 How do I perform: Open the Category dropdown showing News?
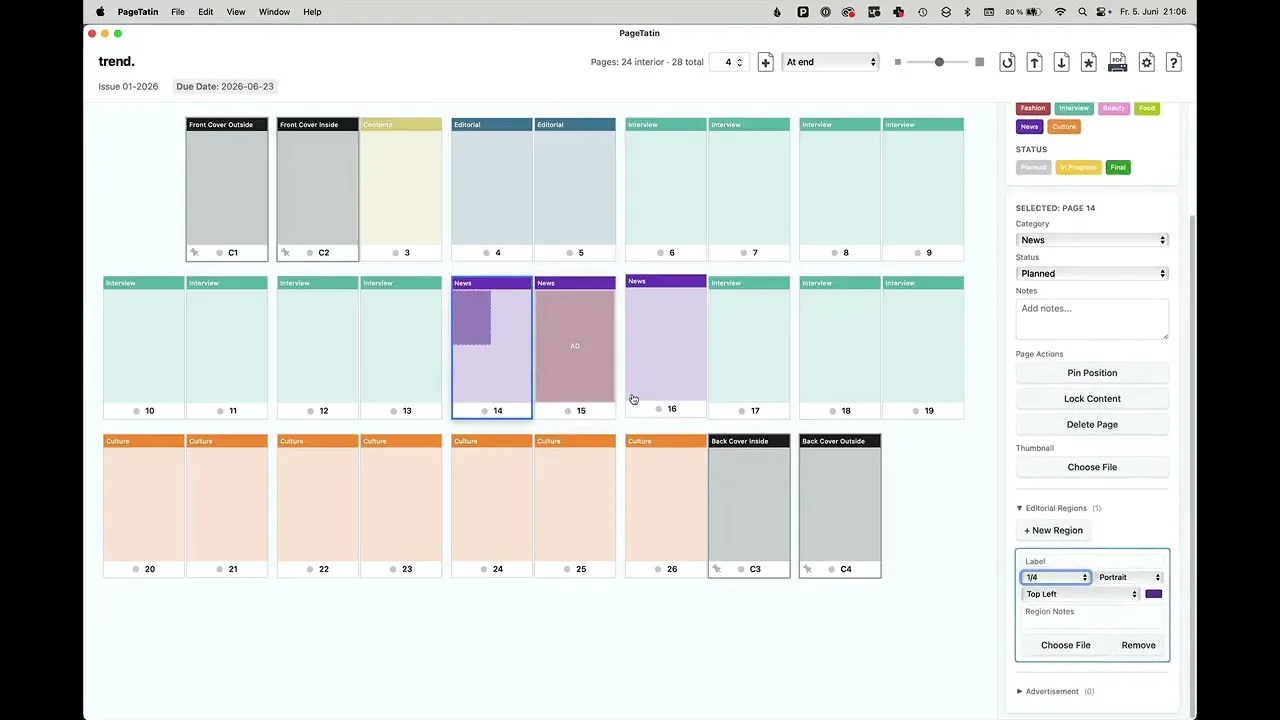pos(1092,240)
